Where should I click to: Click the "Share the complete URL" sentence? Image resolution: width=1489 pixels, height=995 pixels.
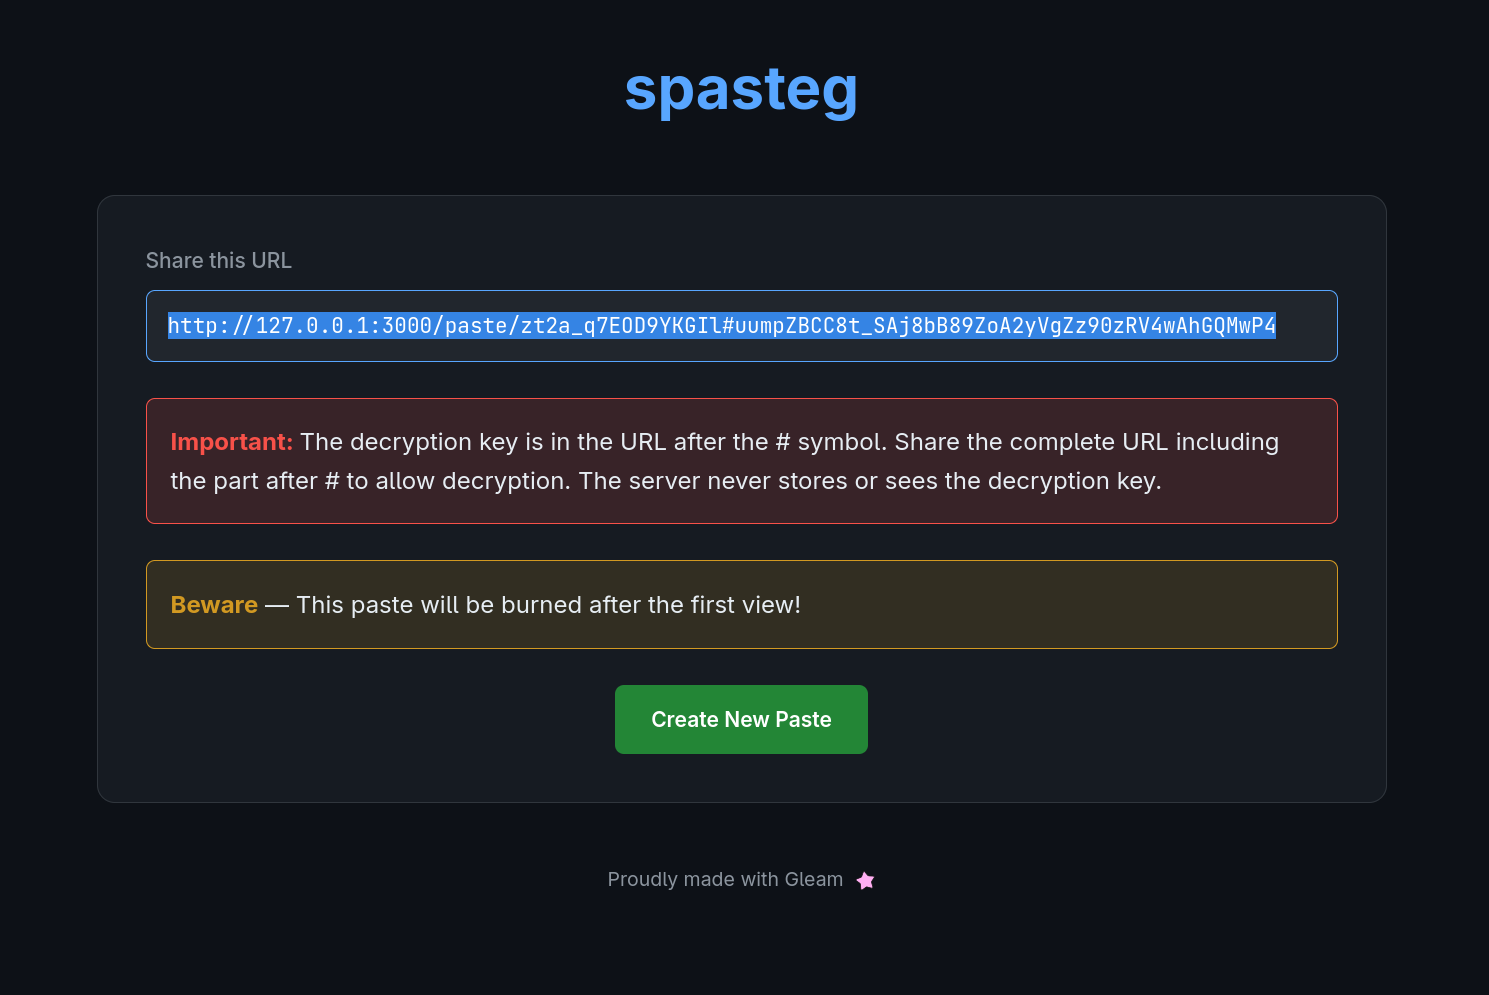click(1030, 442)
